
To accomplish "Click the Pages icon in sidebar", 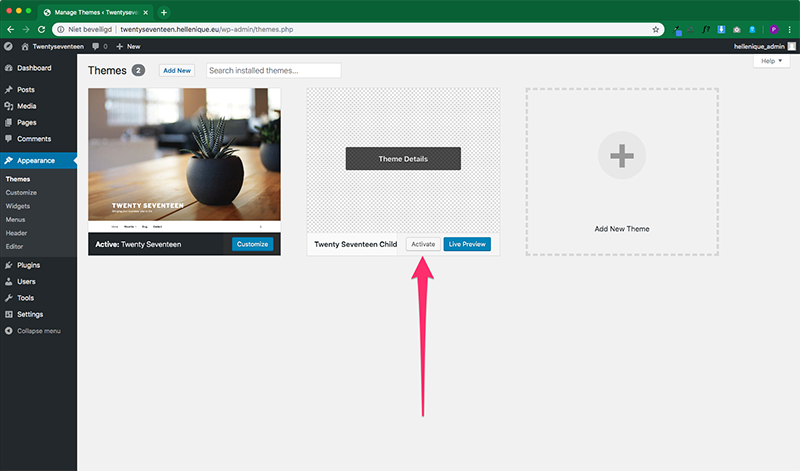I will point(9,122).
